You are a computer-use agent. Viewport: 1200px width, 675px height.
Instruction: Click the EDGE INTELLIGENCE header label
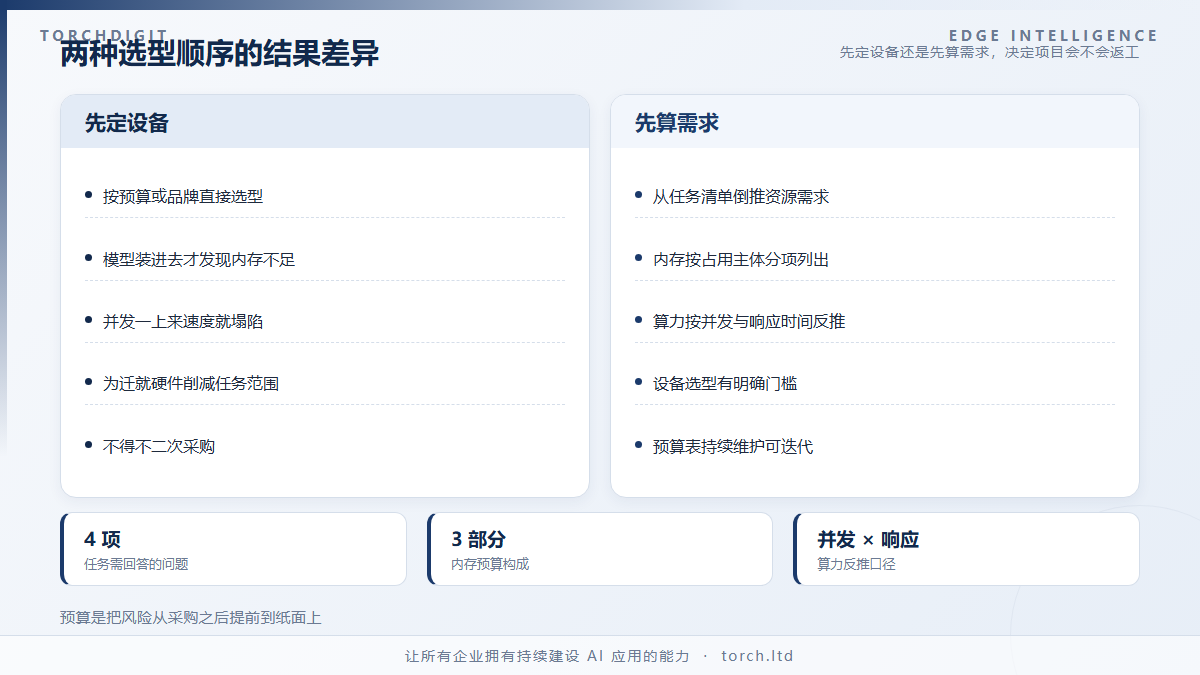click(1053, 35)
